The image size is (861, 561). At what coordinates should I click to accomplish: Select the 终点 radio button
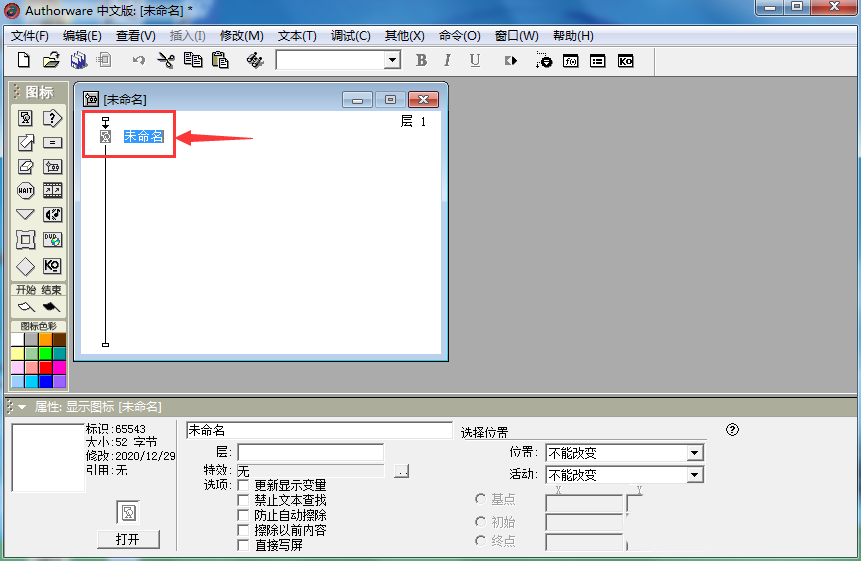tap(480, 541)
